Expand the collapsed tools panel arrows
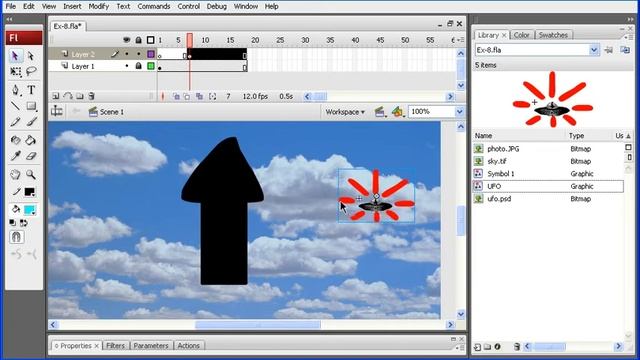Image resolution: width=640 pixels, height=360 pixels. 9,19
